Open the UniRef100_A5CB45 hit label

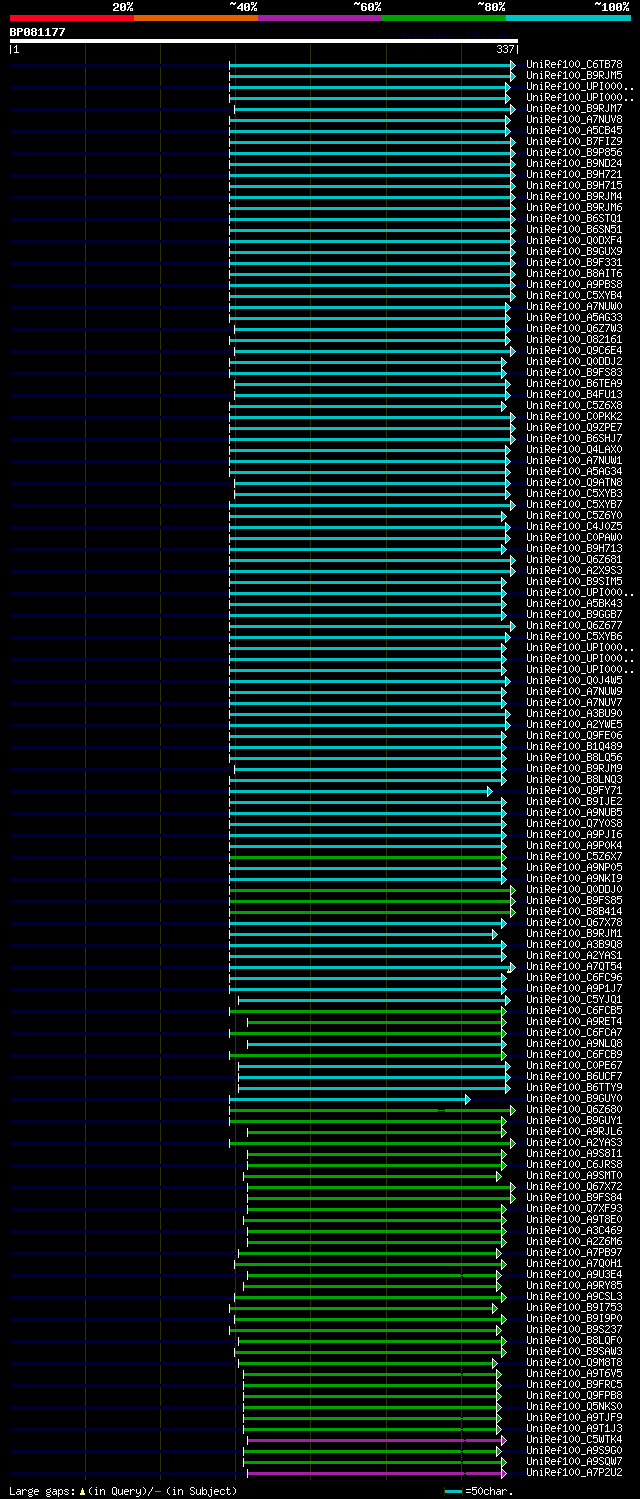(x=574, y=130)
